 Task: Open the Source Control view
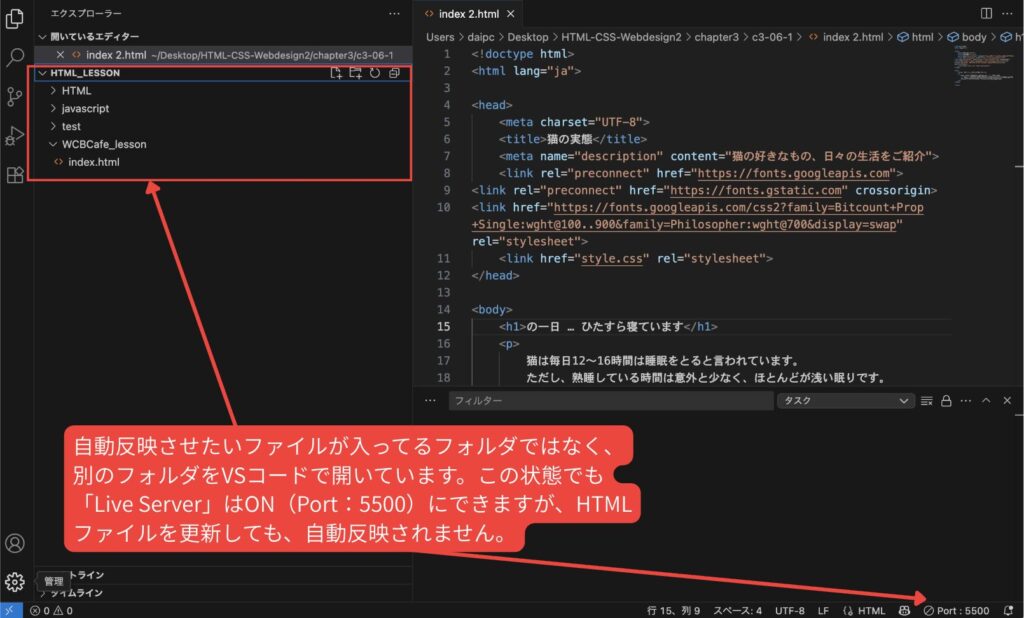(x=15, y=96)
